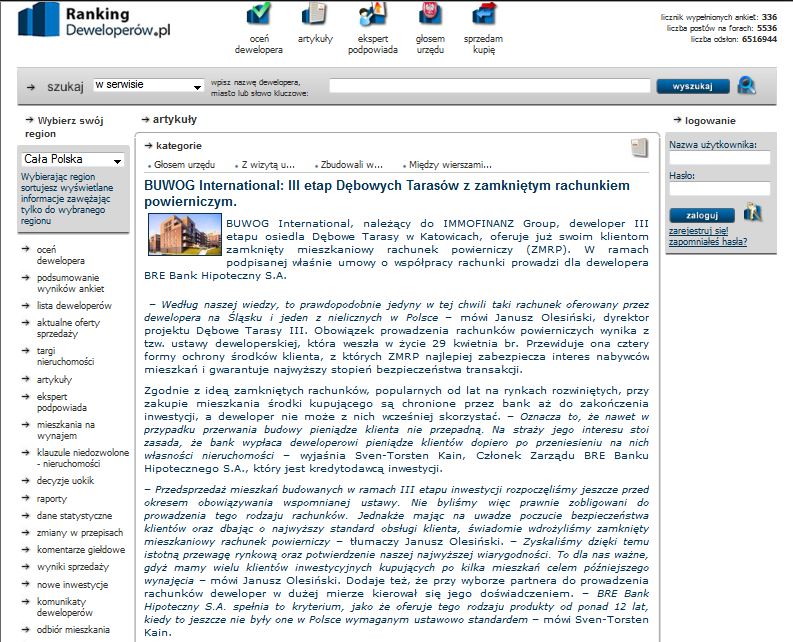This screenshot has width=793, height=642.
Task: Click the document icon in kategorie panel
Action: (640, 148)
